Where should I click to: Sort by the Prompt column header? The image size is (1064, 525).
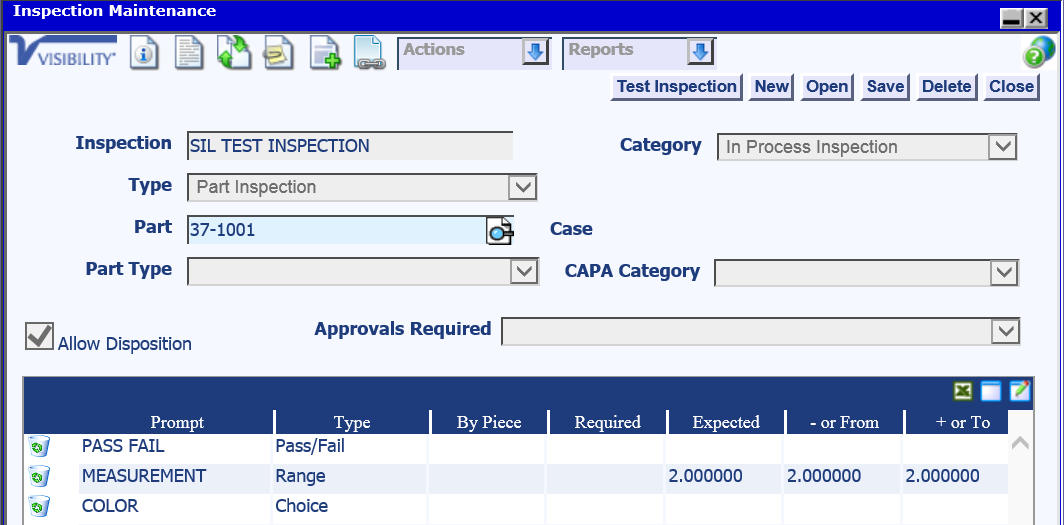177,423
